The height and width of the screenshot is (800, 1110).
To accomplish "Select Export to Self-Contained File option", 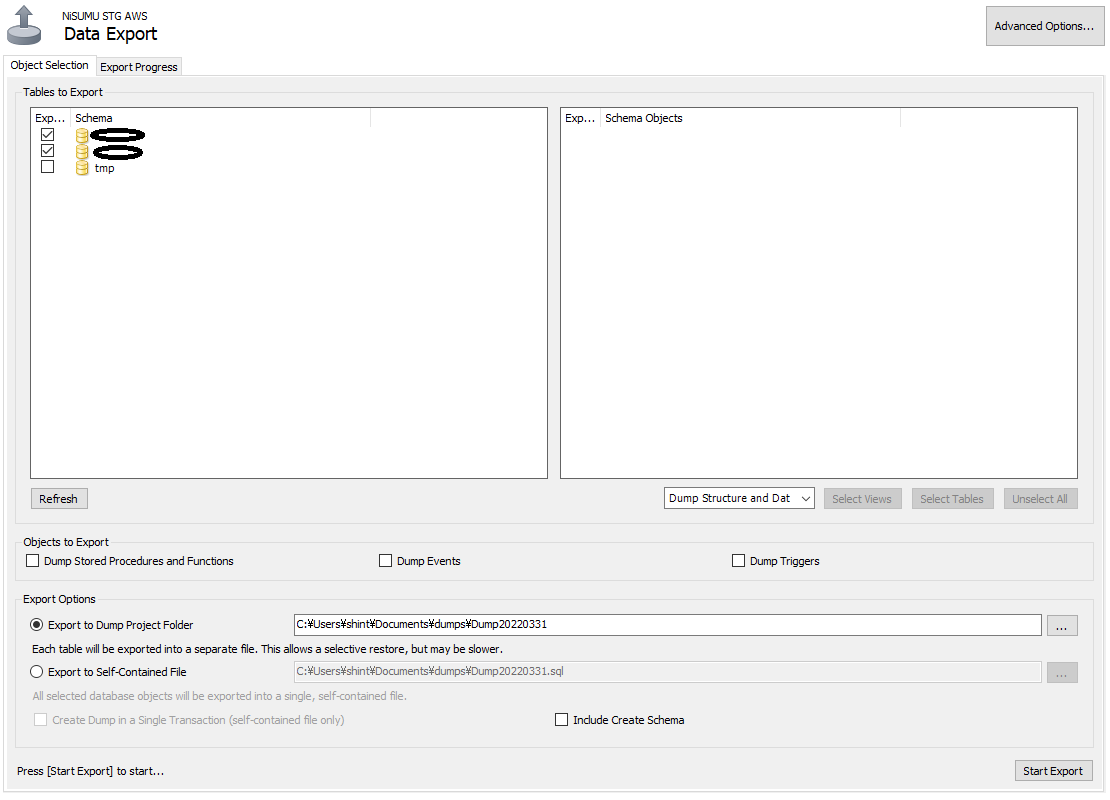I will click(x=37, y=672).
